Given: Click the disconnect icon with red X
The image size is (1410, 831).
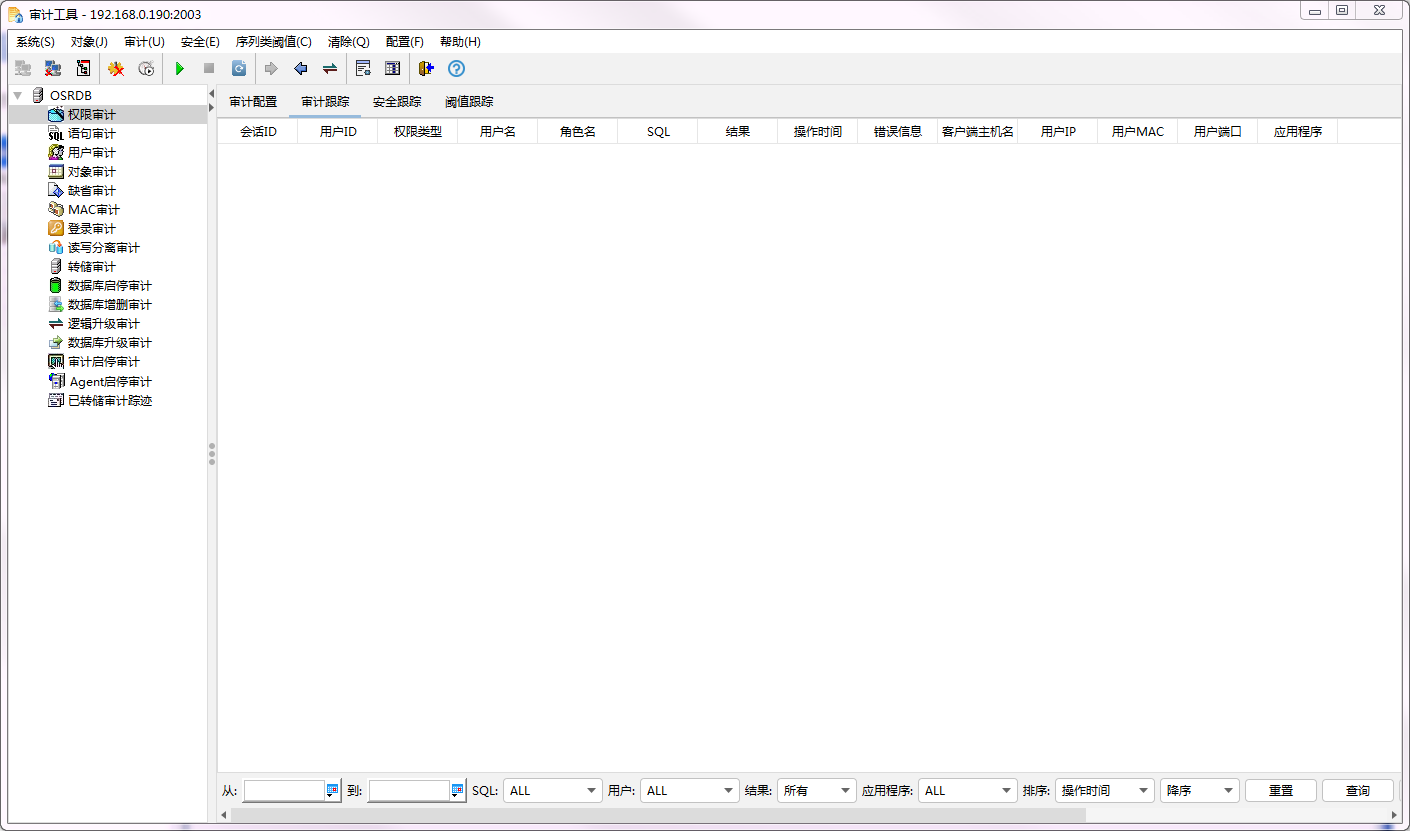Looking at the screenshot, I should pyautogui.click(x=53, y=69).
